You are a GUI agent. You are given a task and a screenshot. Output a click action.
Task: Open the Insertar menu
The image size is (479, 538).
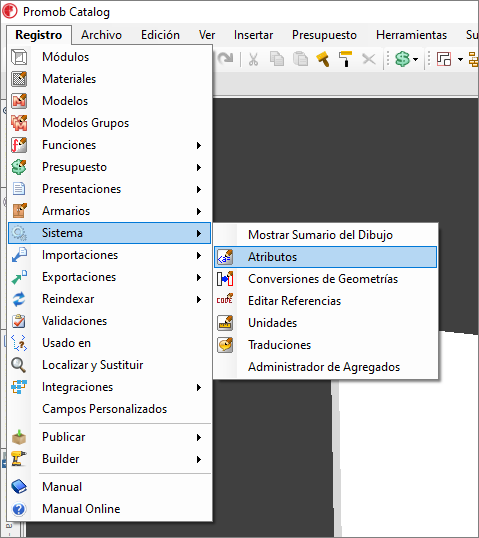click(253, 35)
